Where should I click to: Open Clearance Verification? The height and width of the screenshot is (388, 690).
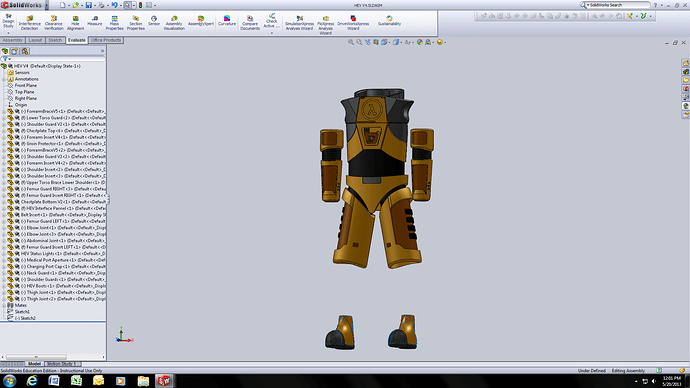[54, 22]
